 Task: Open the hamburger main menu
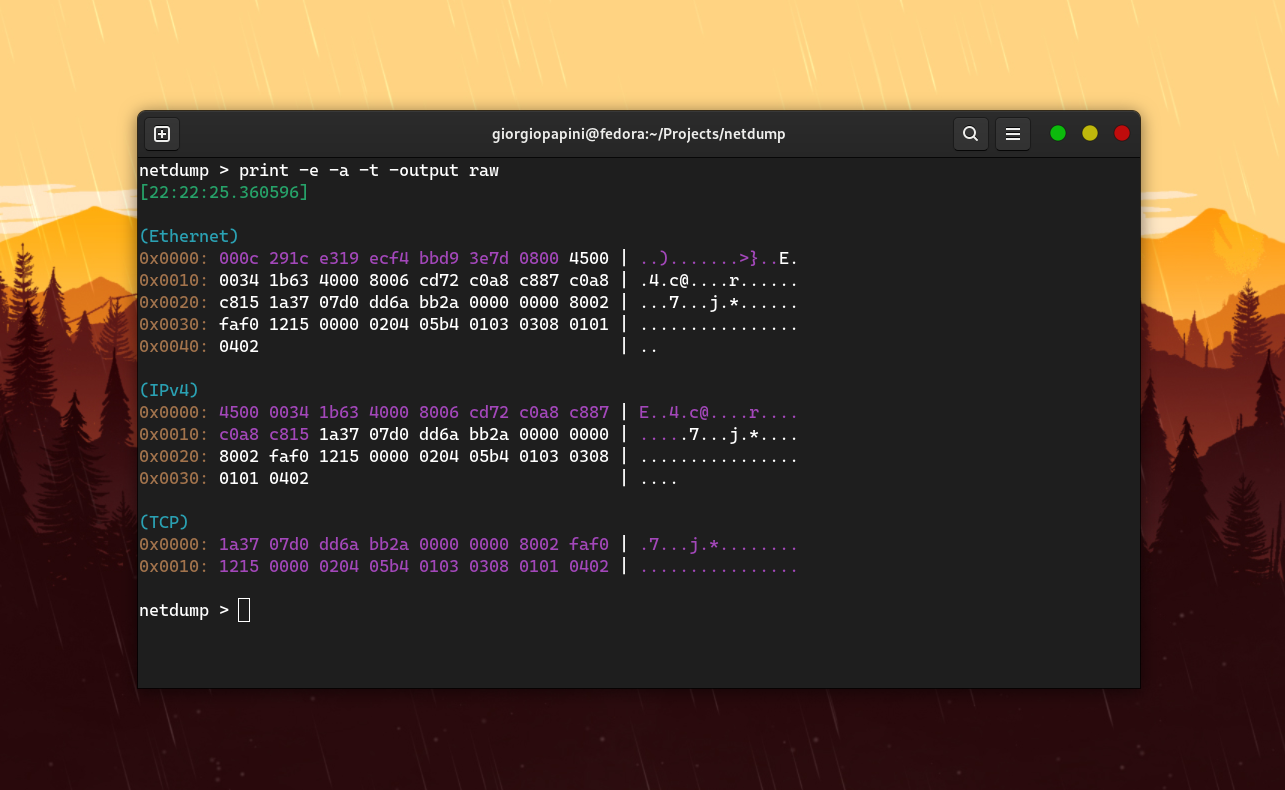tap(1012, 134)
